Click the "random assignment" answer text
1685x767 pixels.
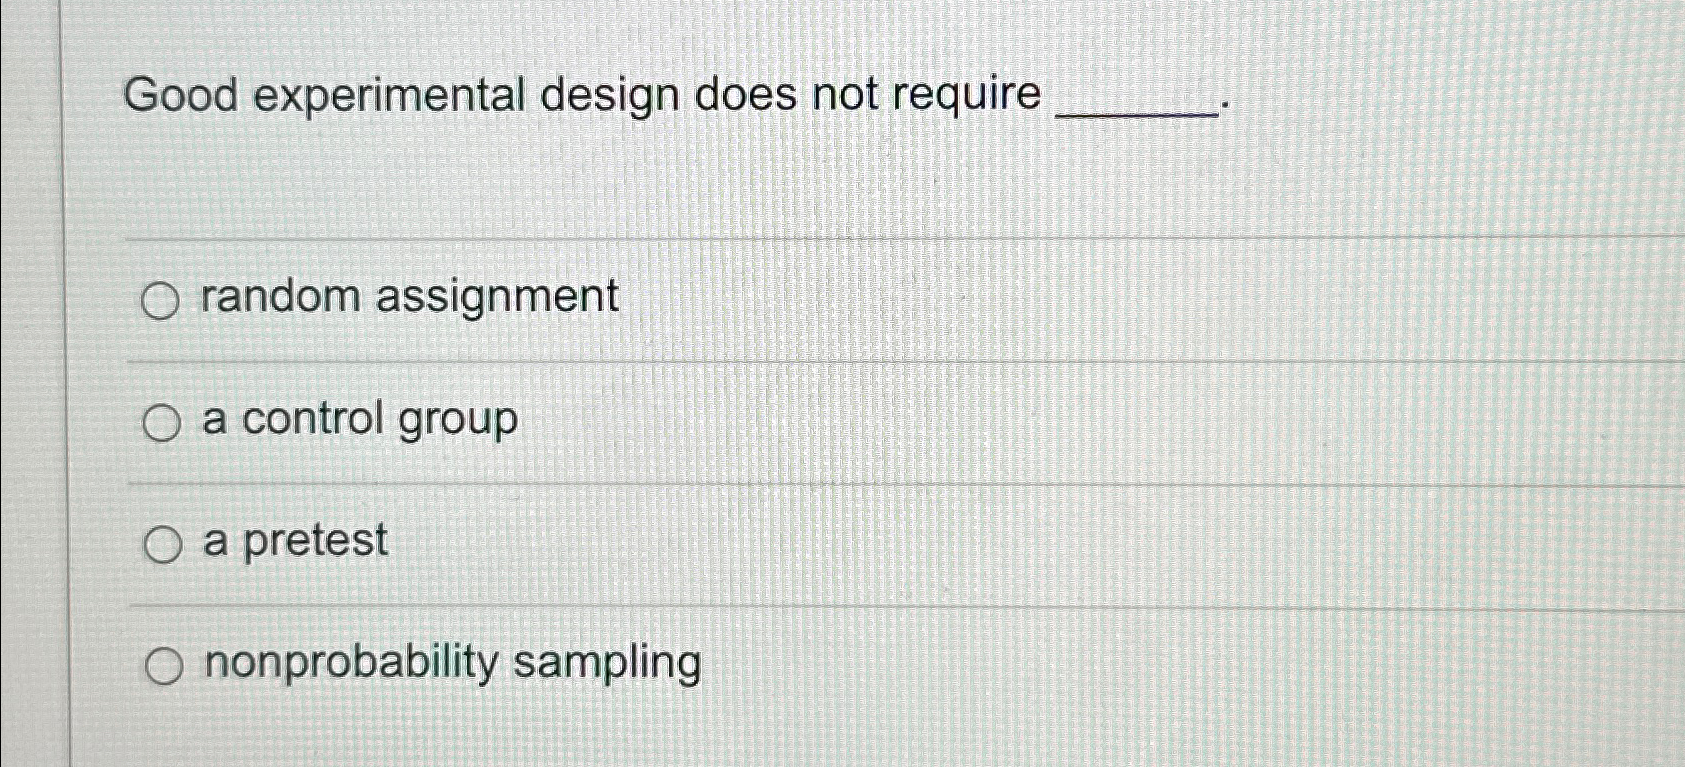pos(409,296)
